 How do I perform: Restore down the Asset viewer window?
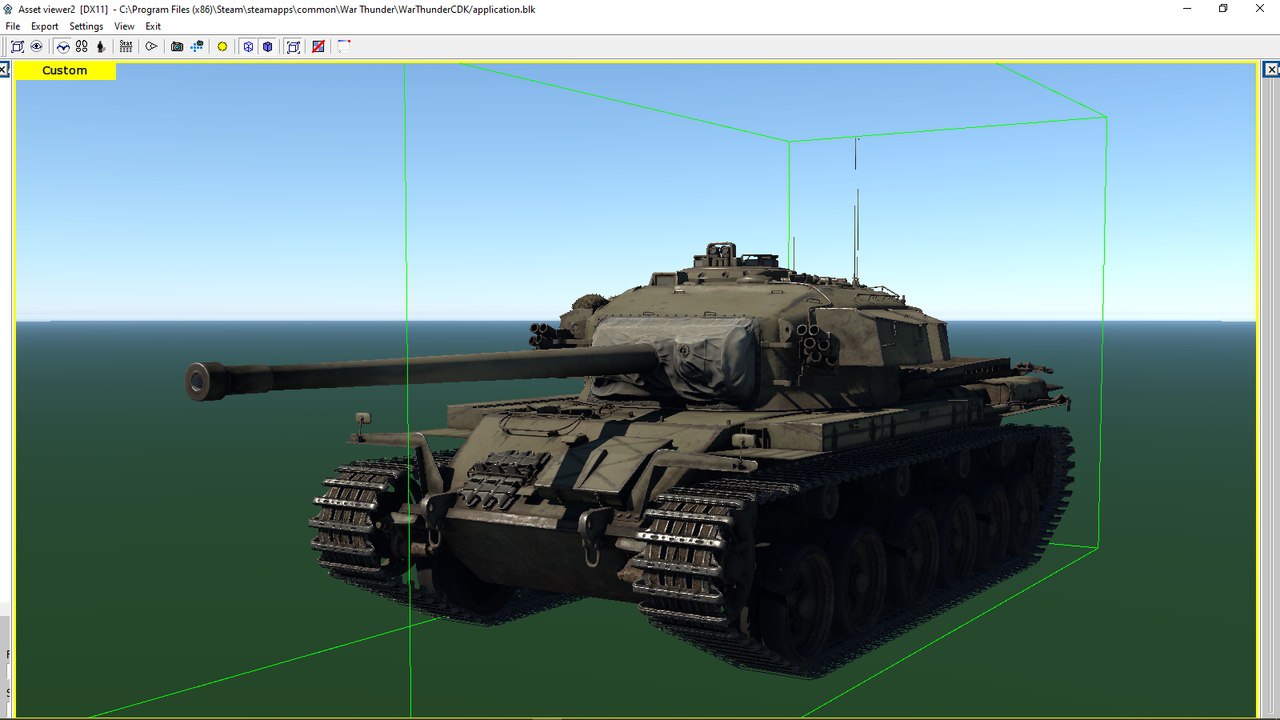tap(1223, 8)
